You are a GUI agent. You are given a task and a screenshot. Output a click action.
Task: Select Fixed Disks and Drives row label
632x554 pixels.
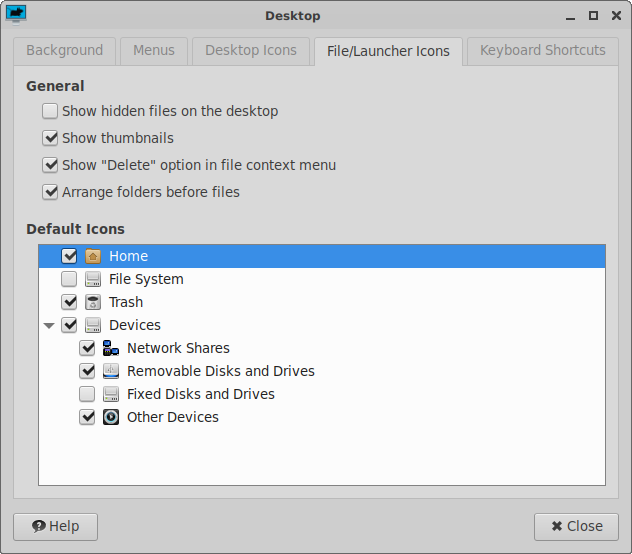point(201,394)
